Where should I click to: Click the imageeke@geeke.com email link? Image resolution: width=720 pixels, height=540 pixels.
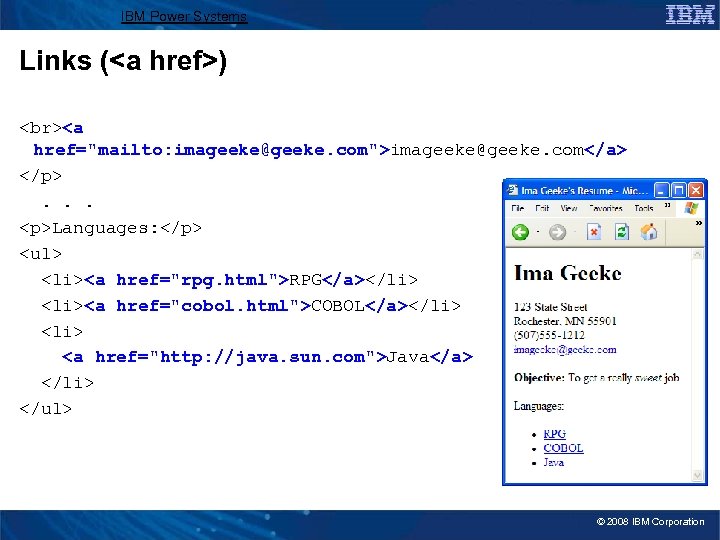tap(565, 349)
